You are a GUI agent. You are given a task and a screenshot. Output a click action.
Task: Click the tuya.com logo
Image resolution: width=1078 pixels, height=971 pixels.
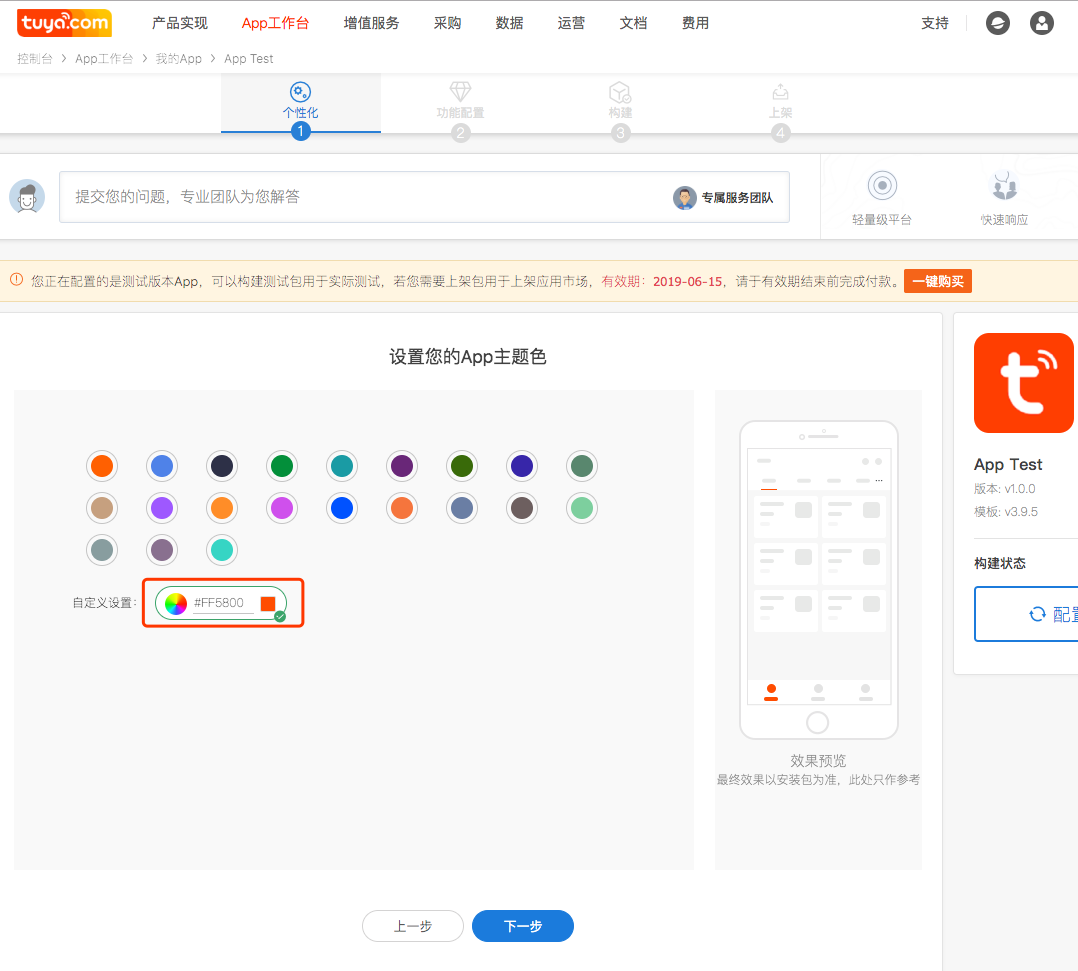(x=64, y=23)
